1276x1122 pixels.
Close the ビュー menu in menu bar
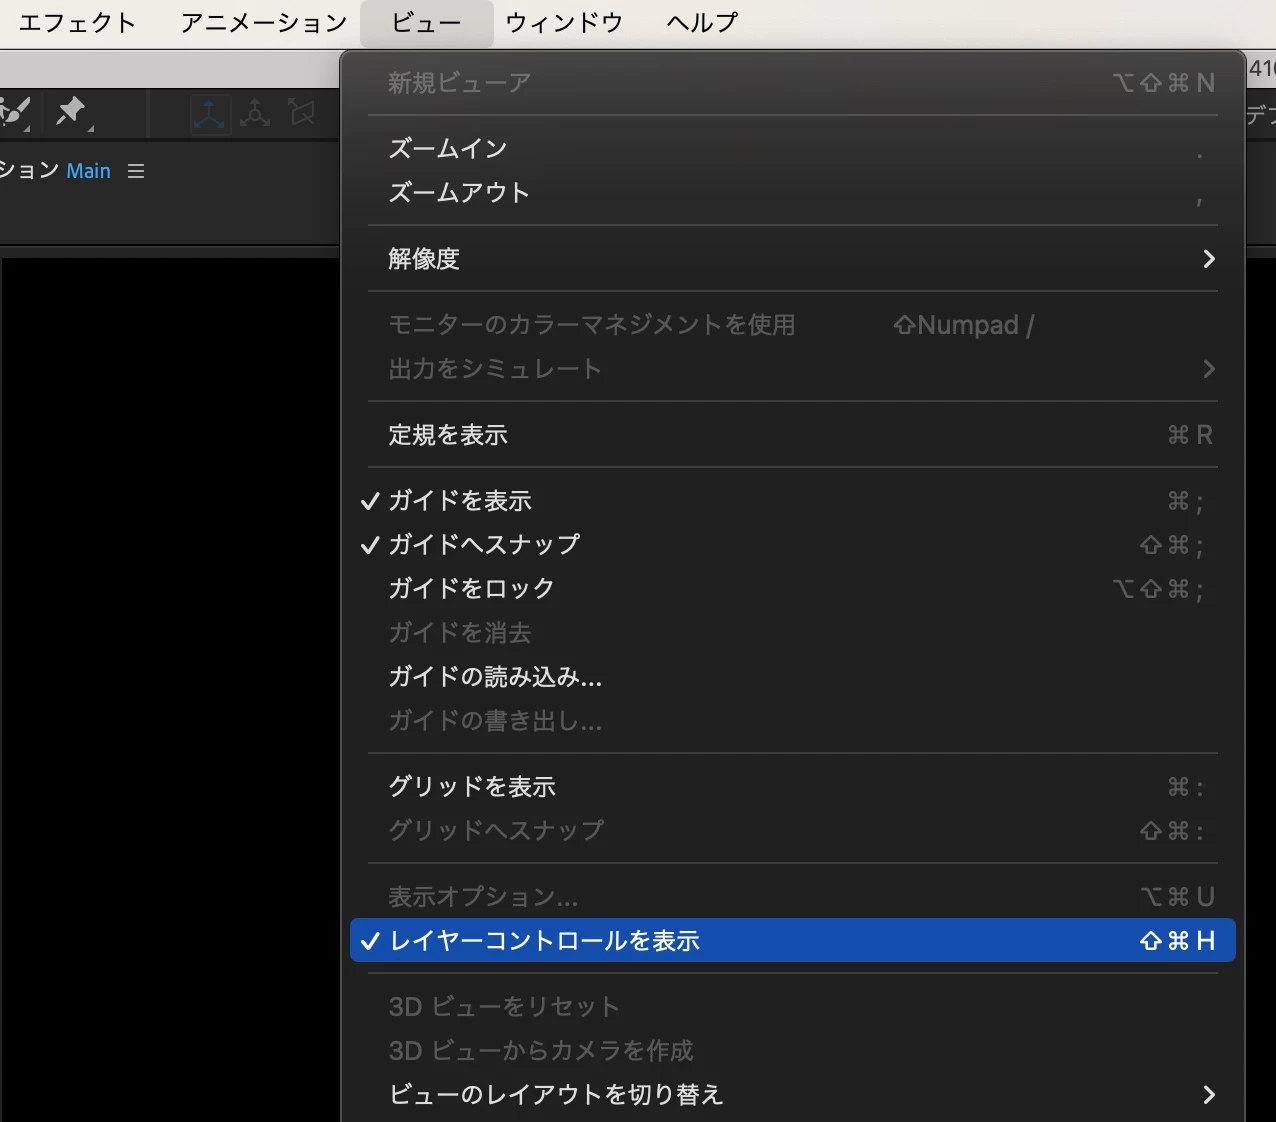point(427,23)
